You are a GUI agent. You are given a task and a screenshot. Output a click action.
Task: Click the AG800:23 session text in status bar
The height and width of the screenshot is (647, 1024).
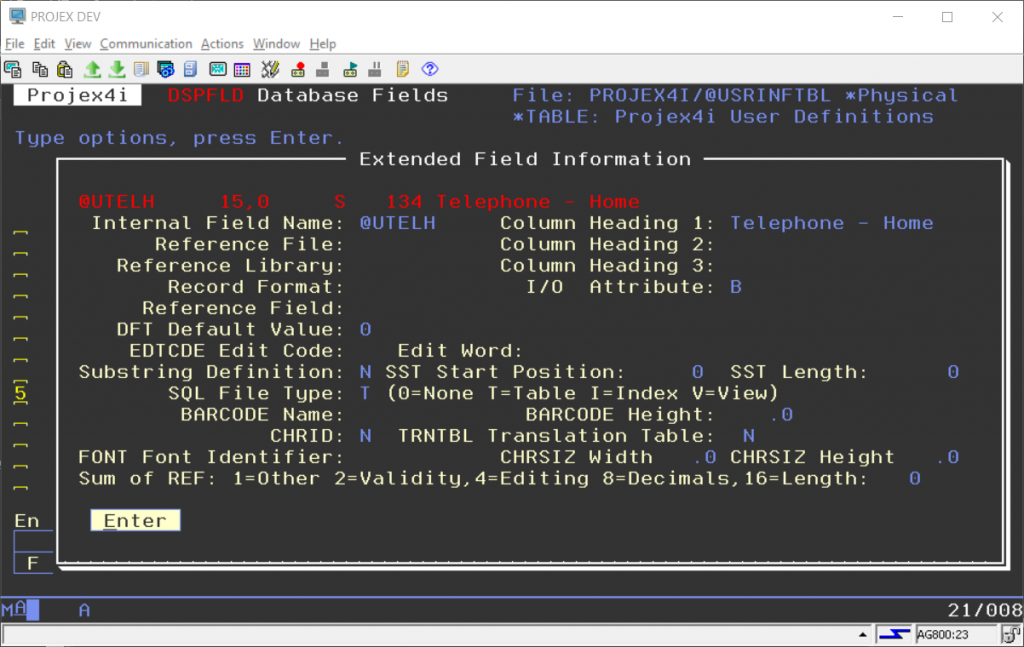tap(942, 634)
